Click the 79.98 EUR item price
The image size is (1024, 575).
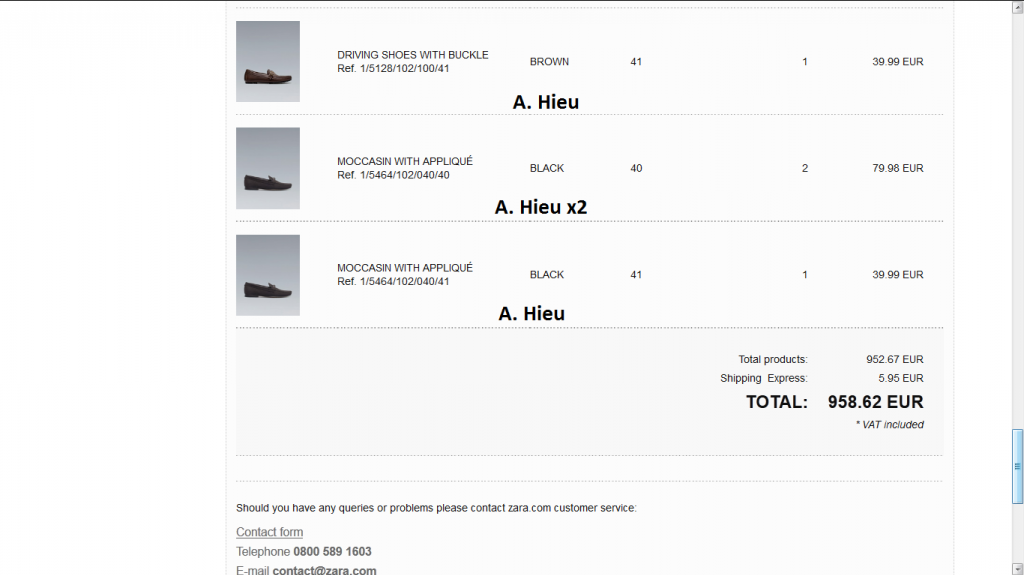897,168
